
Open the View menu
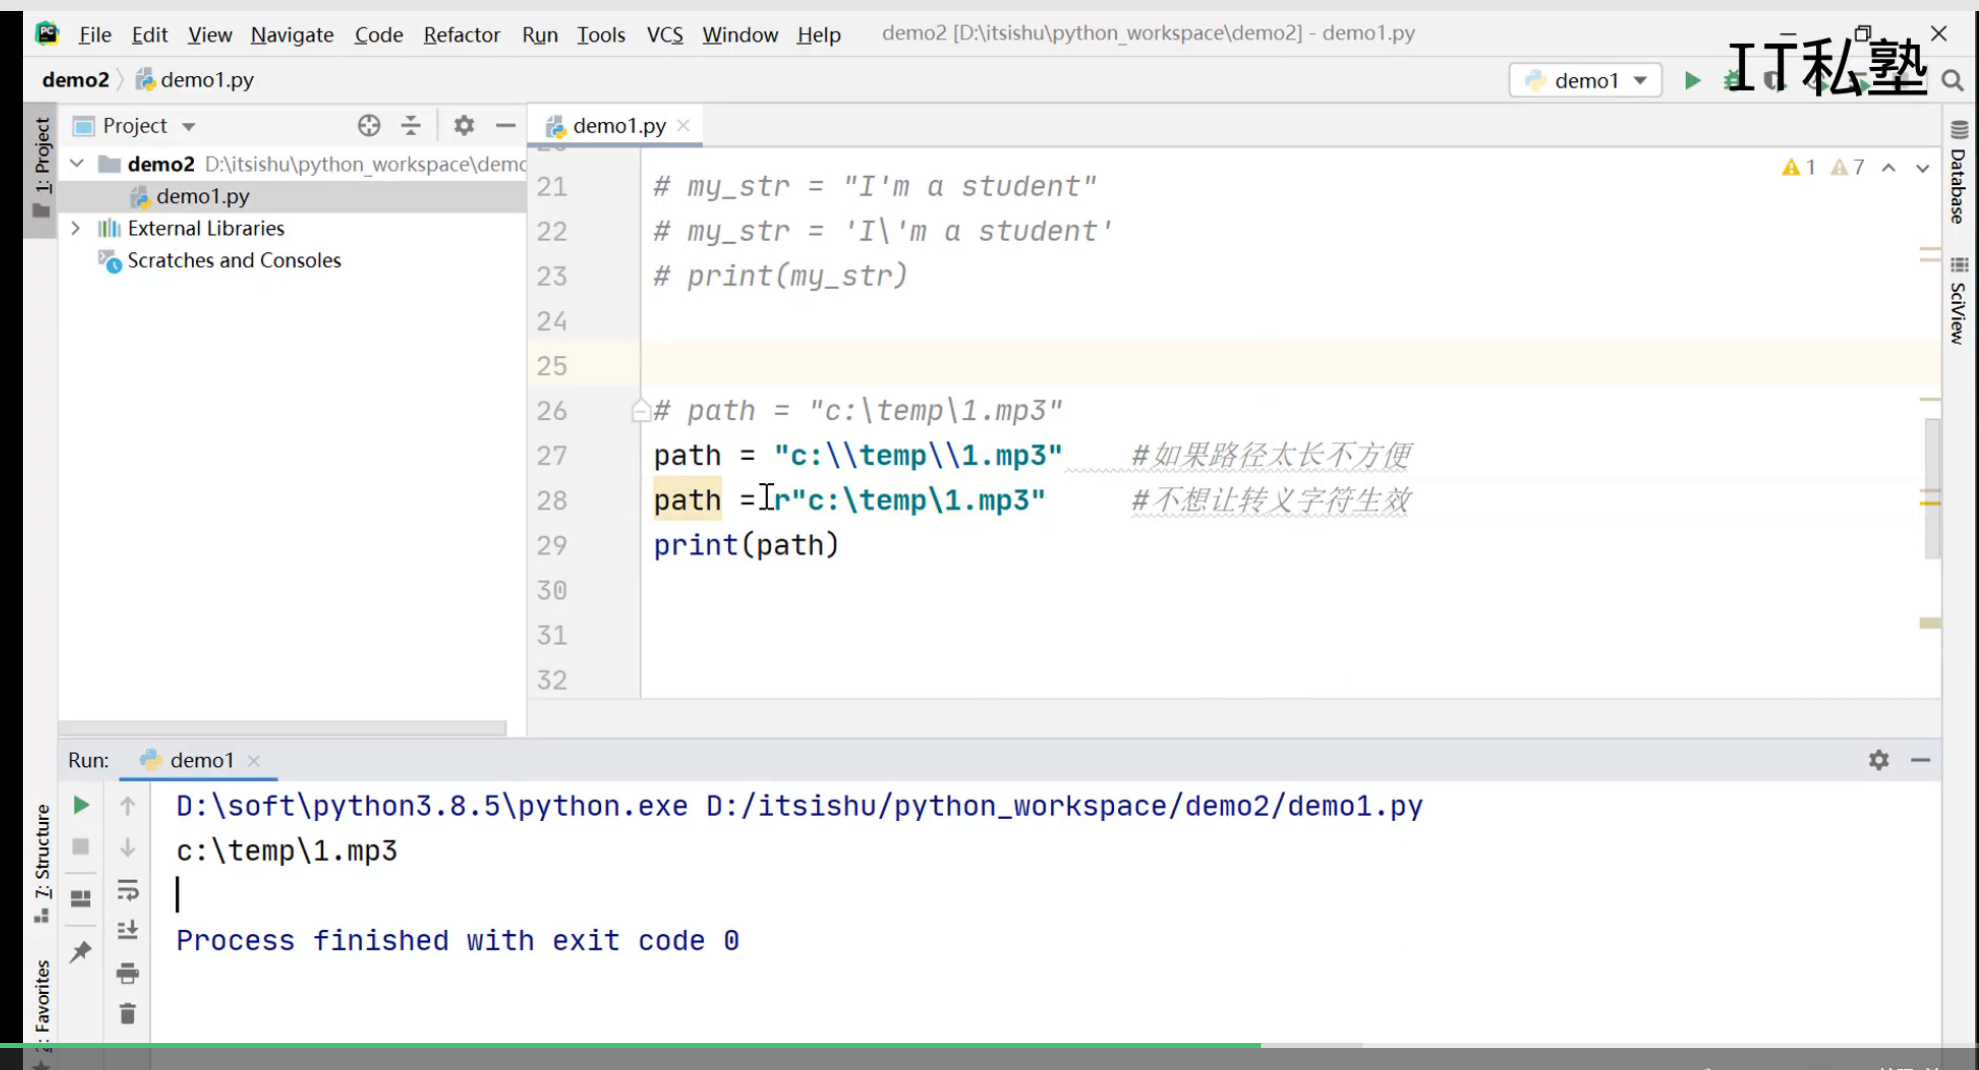209,34
